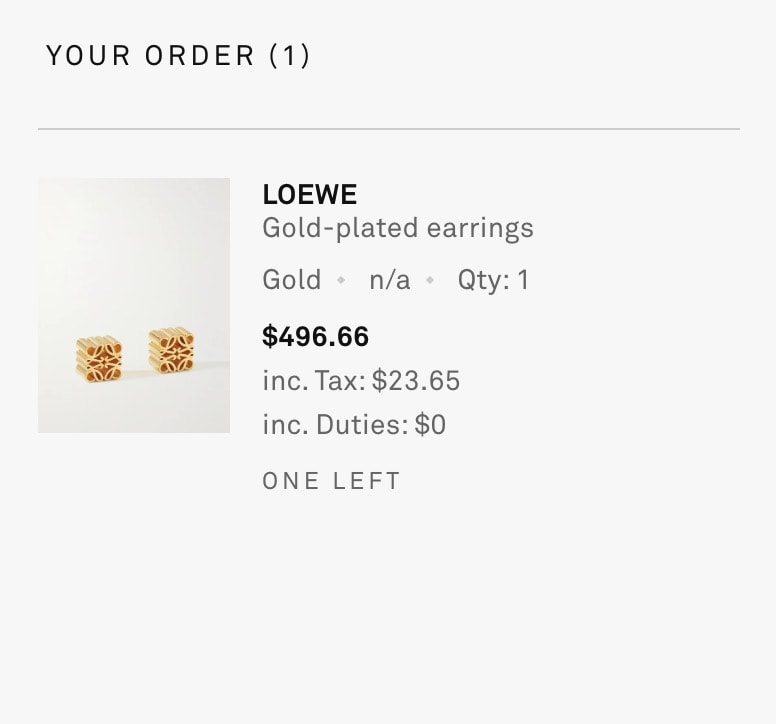Click the divider line below the heading
This screenshot has height=724, width=776.
tap(388, 129)
